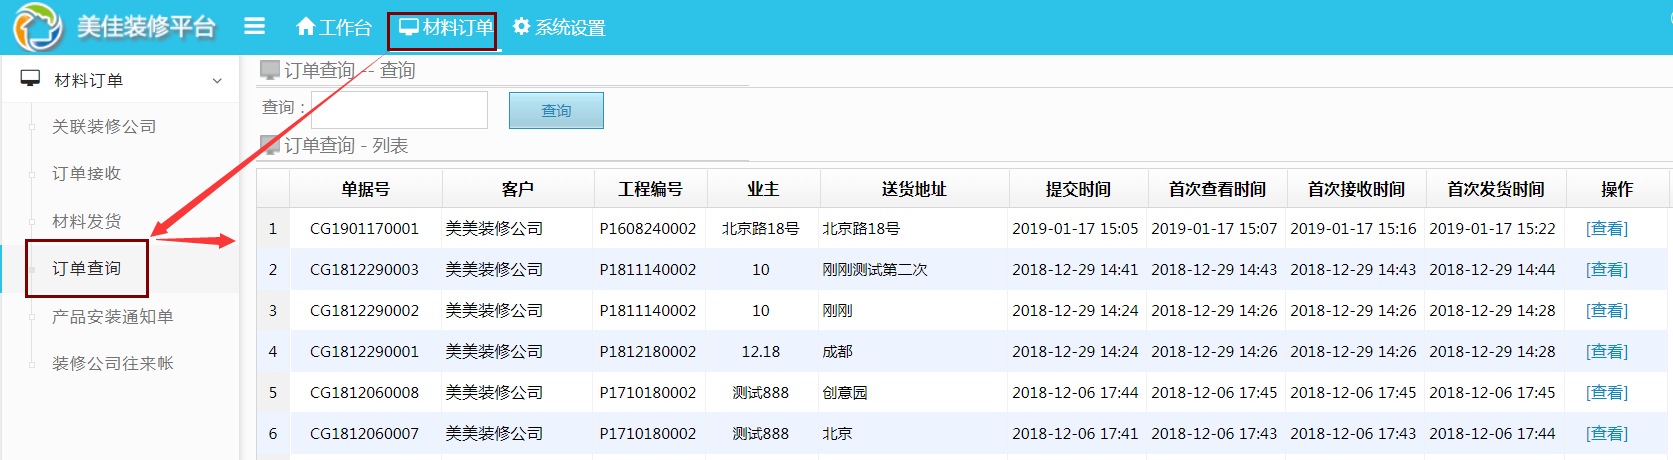The height and width of the screenshot is (460, 1673).
Task: Click the 美佳装修平台 logo icon
Action: coord(37,27)
